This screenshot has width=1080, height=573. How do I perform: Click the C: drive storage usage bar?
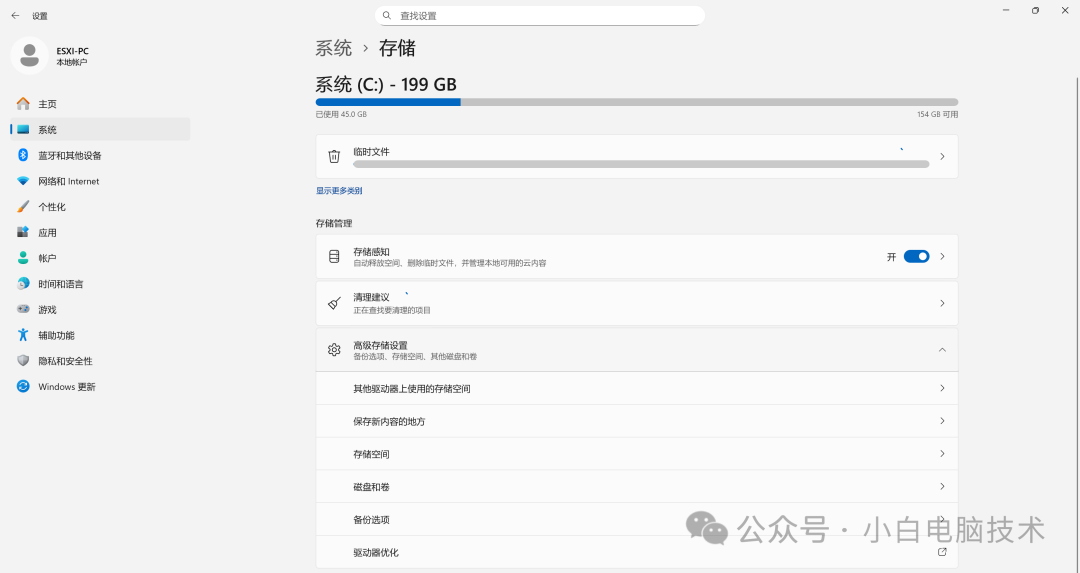click(x=636, y=102)
